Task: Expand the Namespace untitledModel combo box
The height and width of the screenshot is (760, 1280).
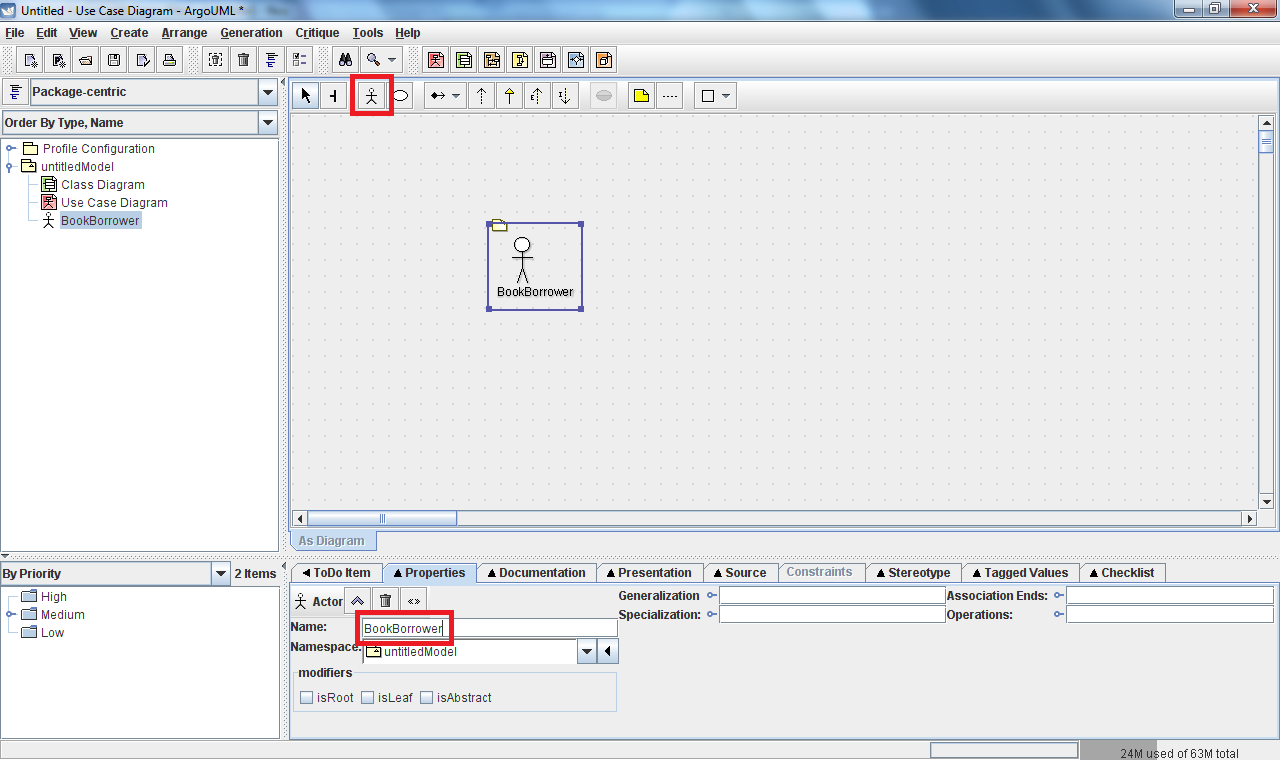Action: coord(588,652)
